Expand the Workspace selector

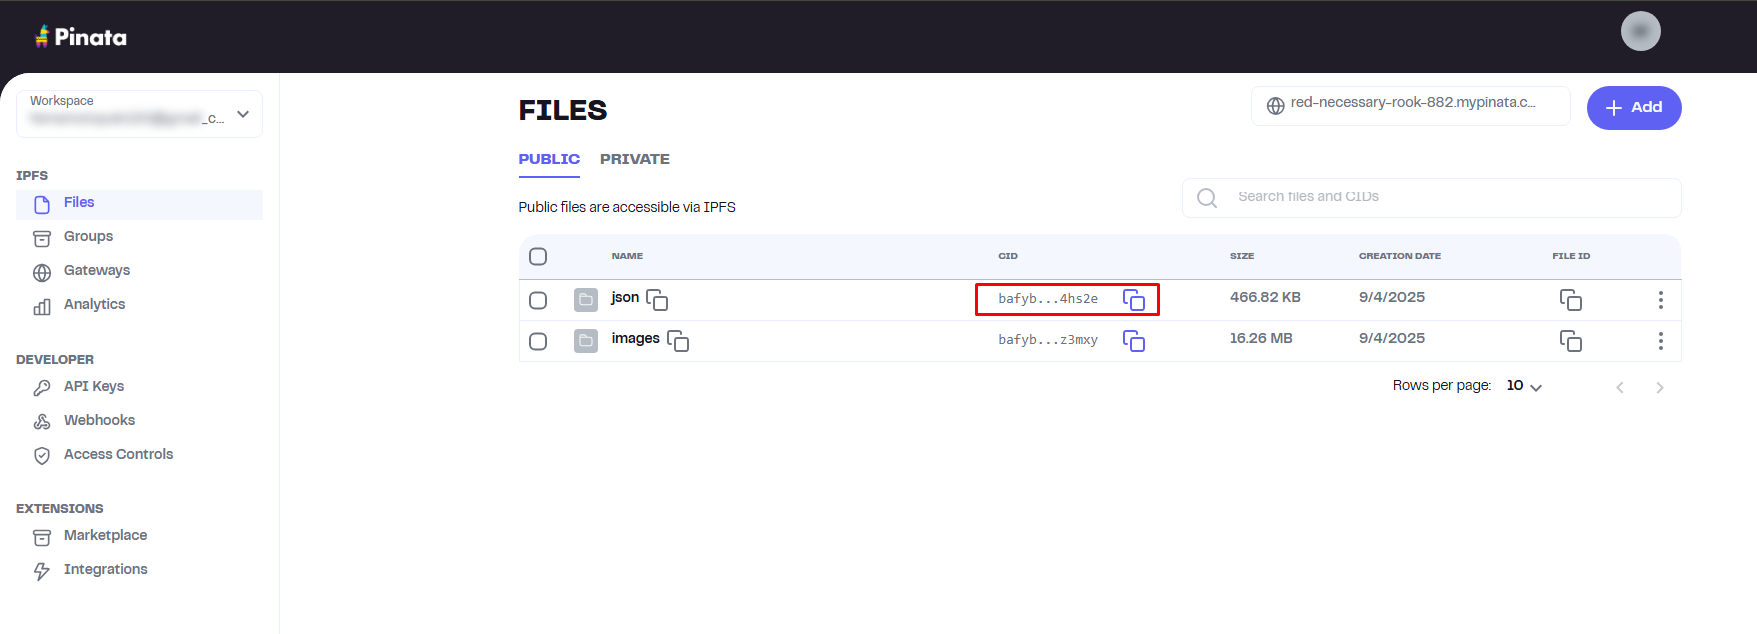coord(243,114)
